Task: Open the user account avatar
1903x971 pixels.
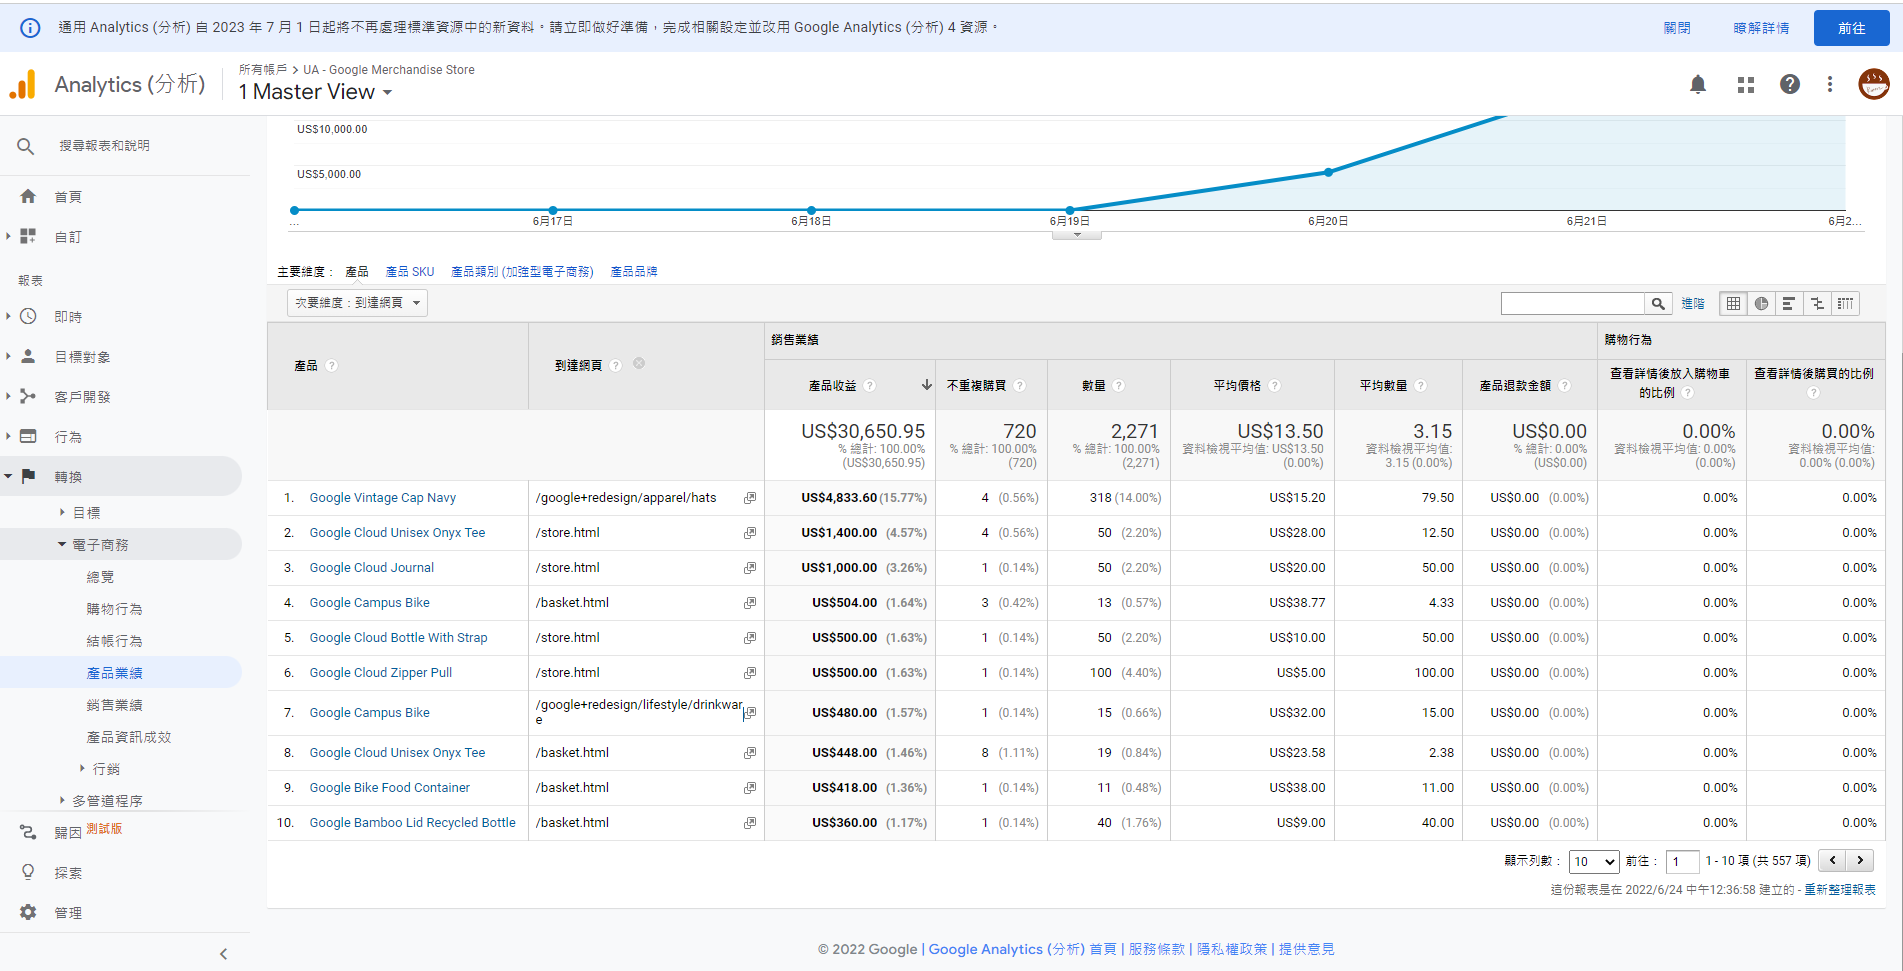Action: click(x=1874, y=85)
